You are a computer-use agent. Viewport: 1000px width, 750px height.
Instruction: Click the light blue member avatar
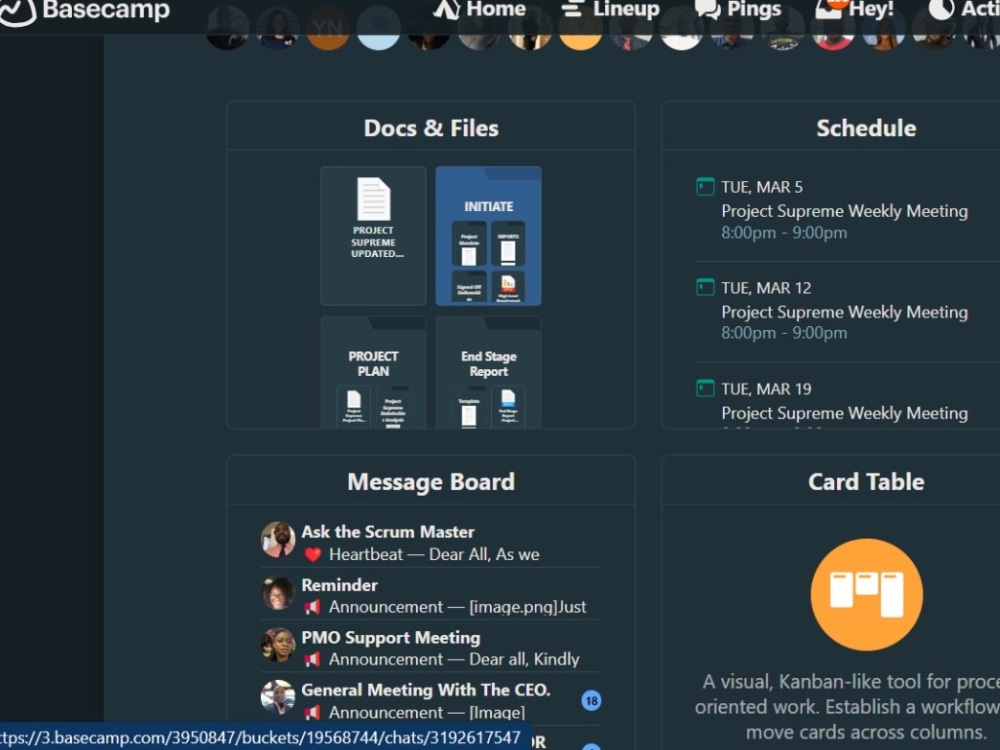pos(378,28)
